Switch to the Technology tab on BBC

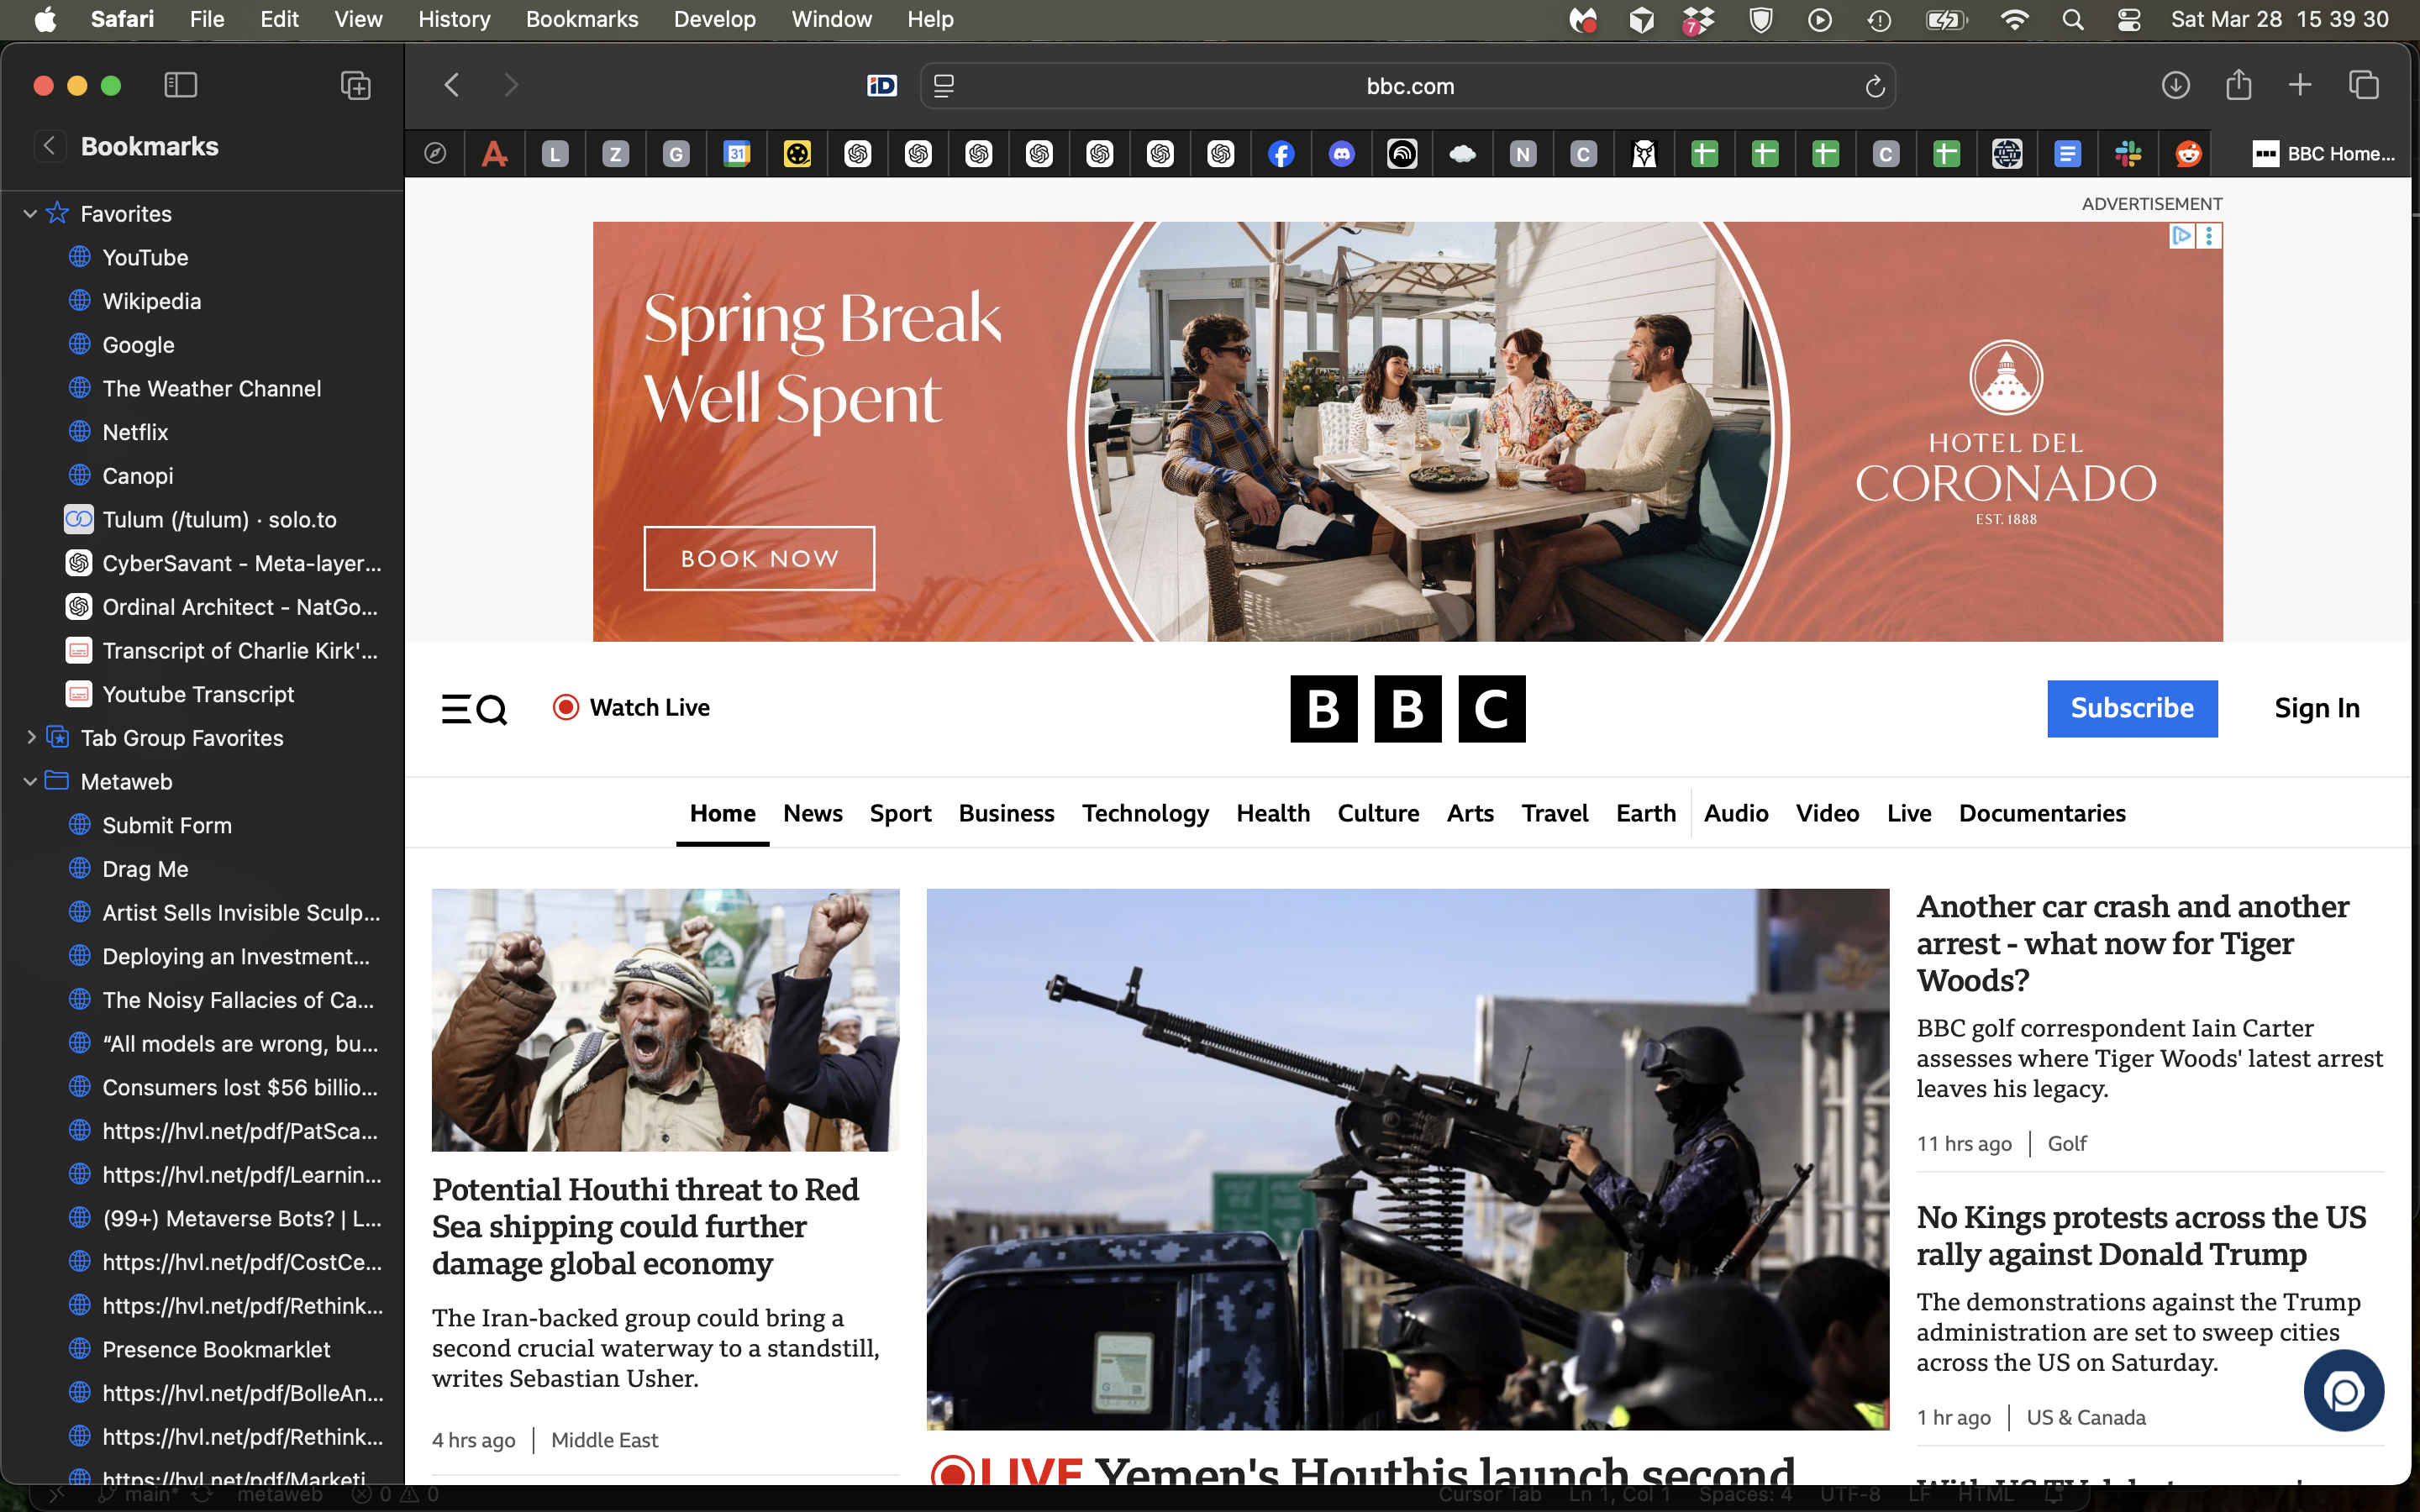click(1145, 813)
